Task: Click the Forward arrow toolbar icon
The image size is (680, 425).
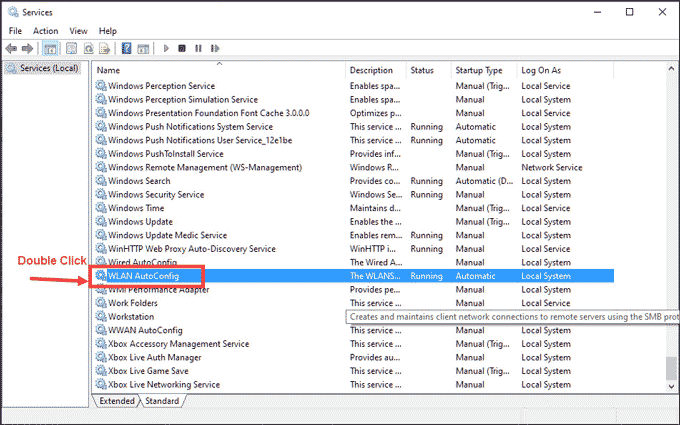Action: (x=27, y=49)
